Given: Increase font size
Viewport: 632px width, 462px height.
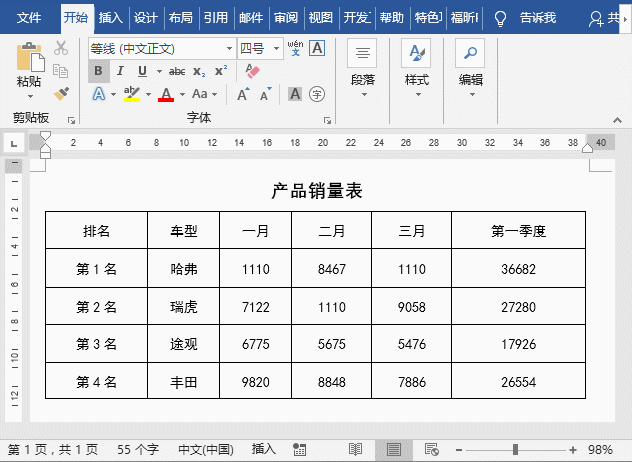Looking at the screenshot, I should [x=243, y=94].
